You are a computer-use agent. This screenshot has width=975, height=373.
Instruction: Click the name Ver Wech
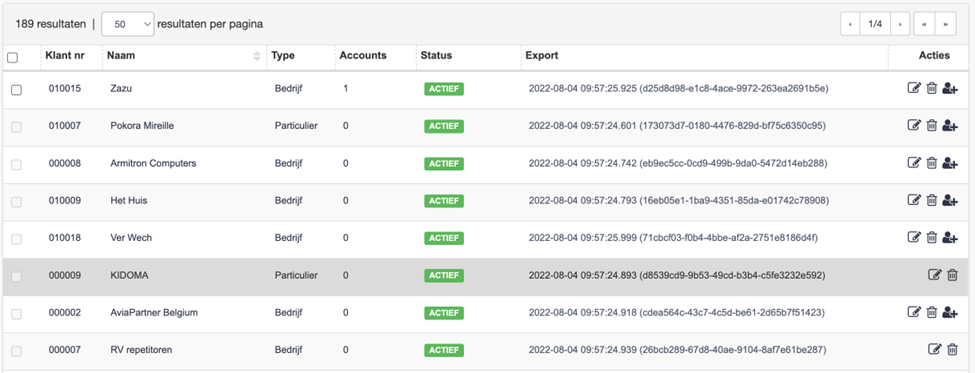pyautogui.click(x=131, y=237)
